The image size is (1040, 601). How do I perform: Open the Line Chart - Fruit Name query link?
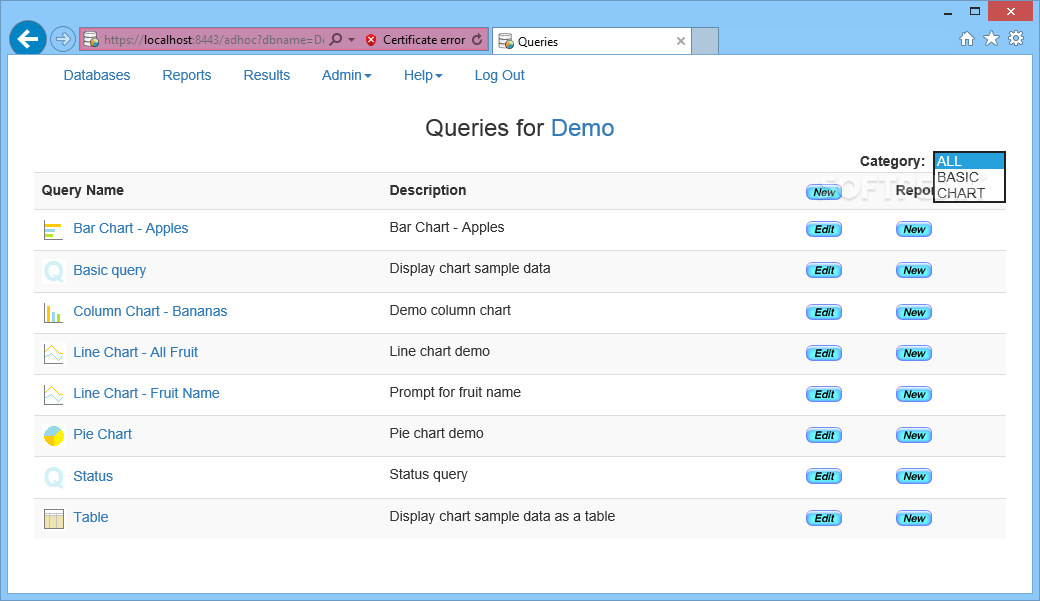[146, 393]
